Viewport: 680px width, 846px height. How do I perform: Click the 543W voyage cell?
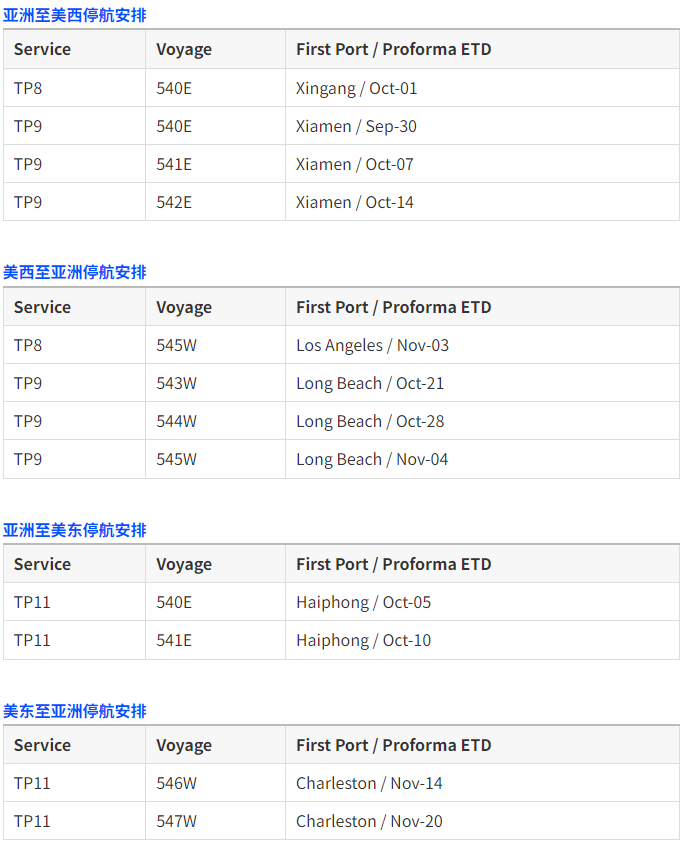pyautogui.click(x=176, y=383)
